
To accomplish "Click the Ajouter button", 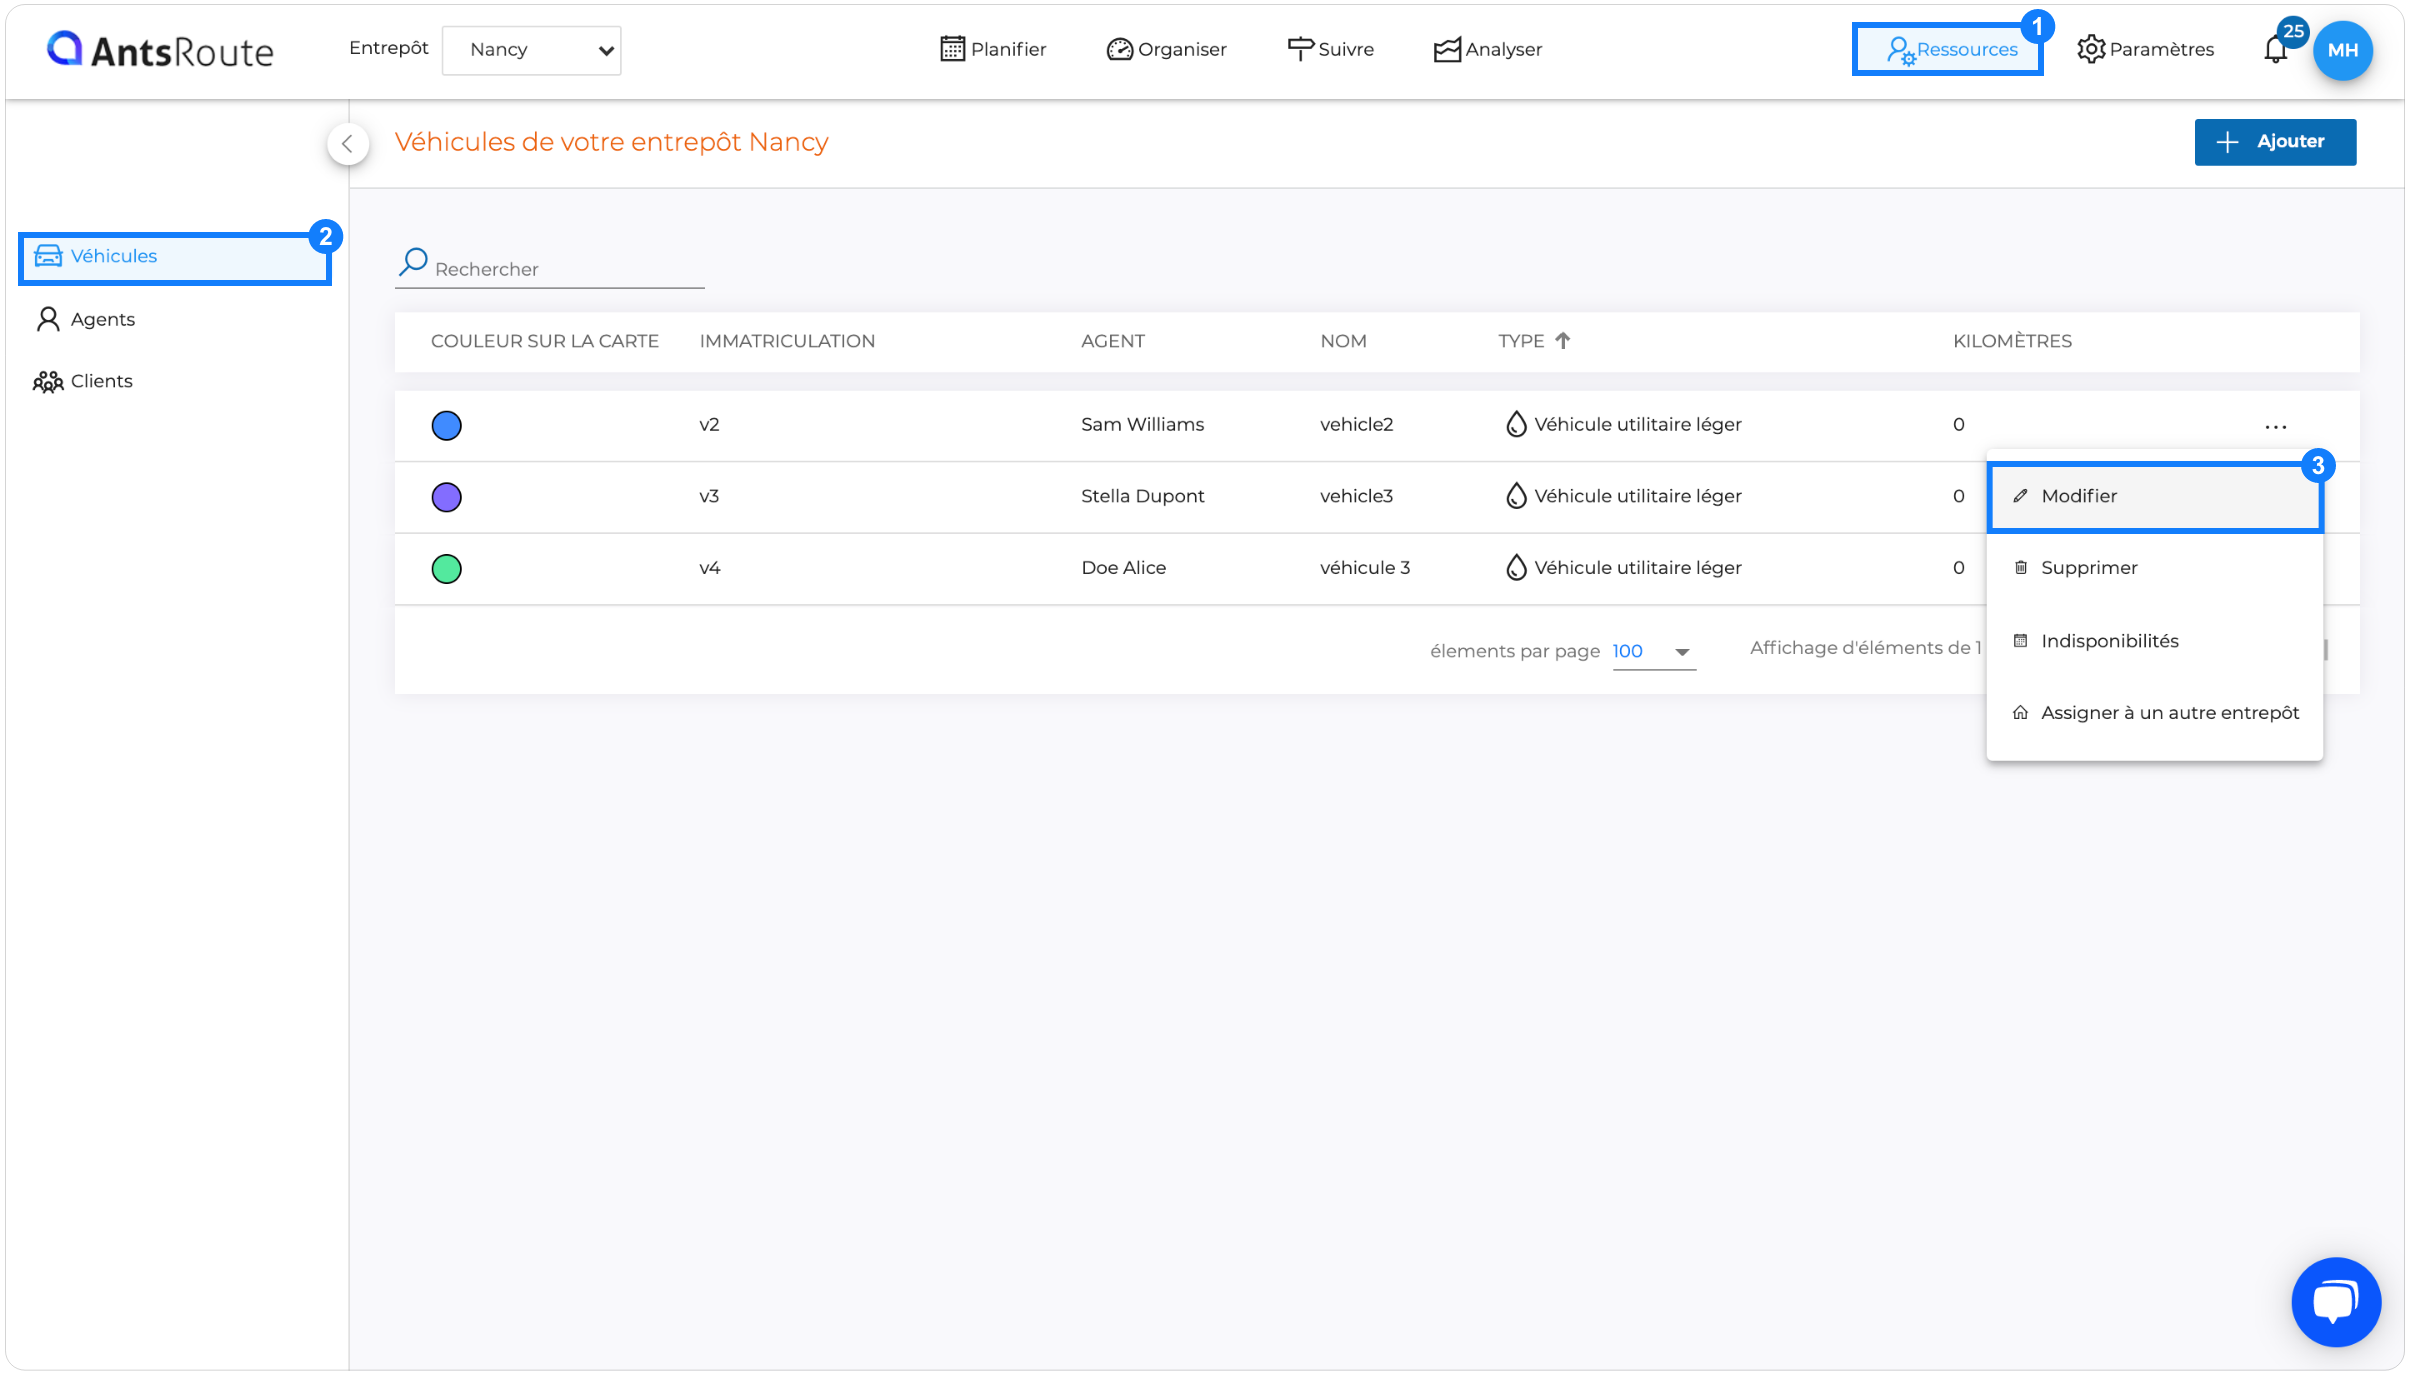I will coord(2275,142).
